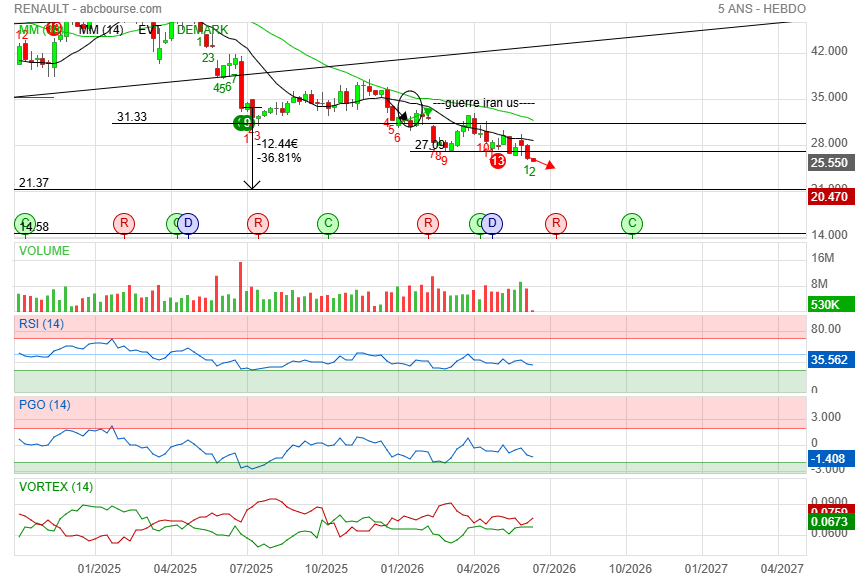The width and height of the screenshot is (855, 579).
Task: Click the 01/2026 date axis label
Action: coord(402,569)
